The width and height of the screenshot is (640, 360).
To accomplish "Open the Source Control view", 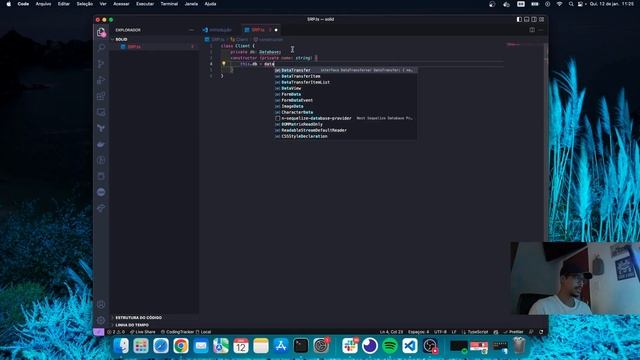I will click(x=101, y=64).
